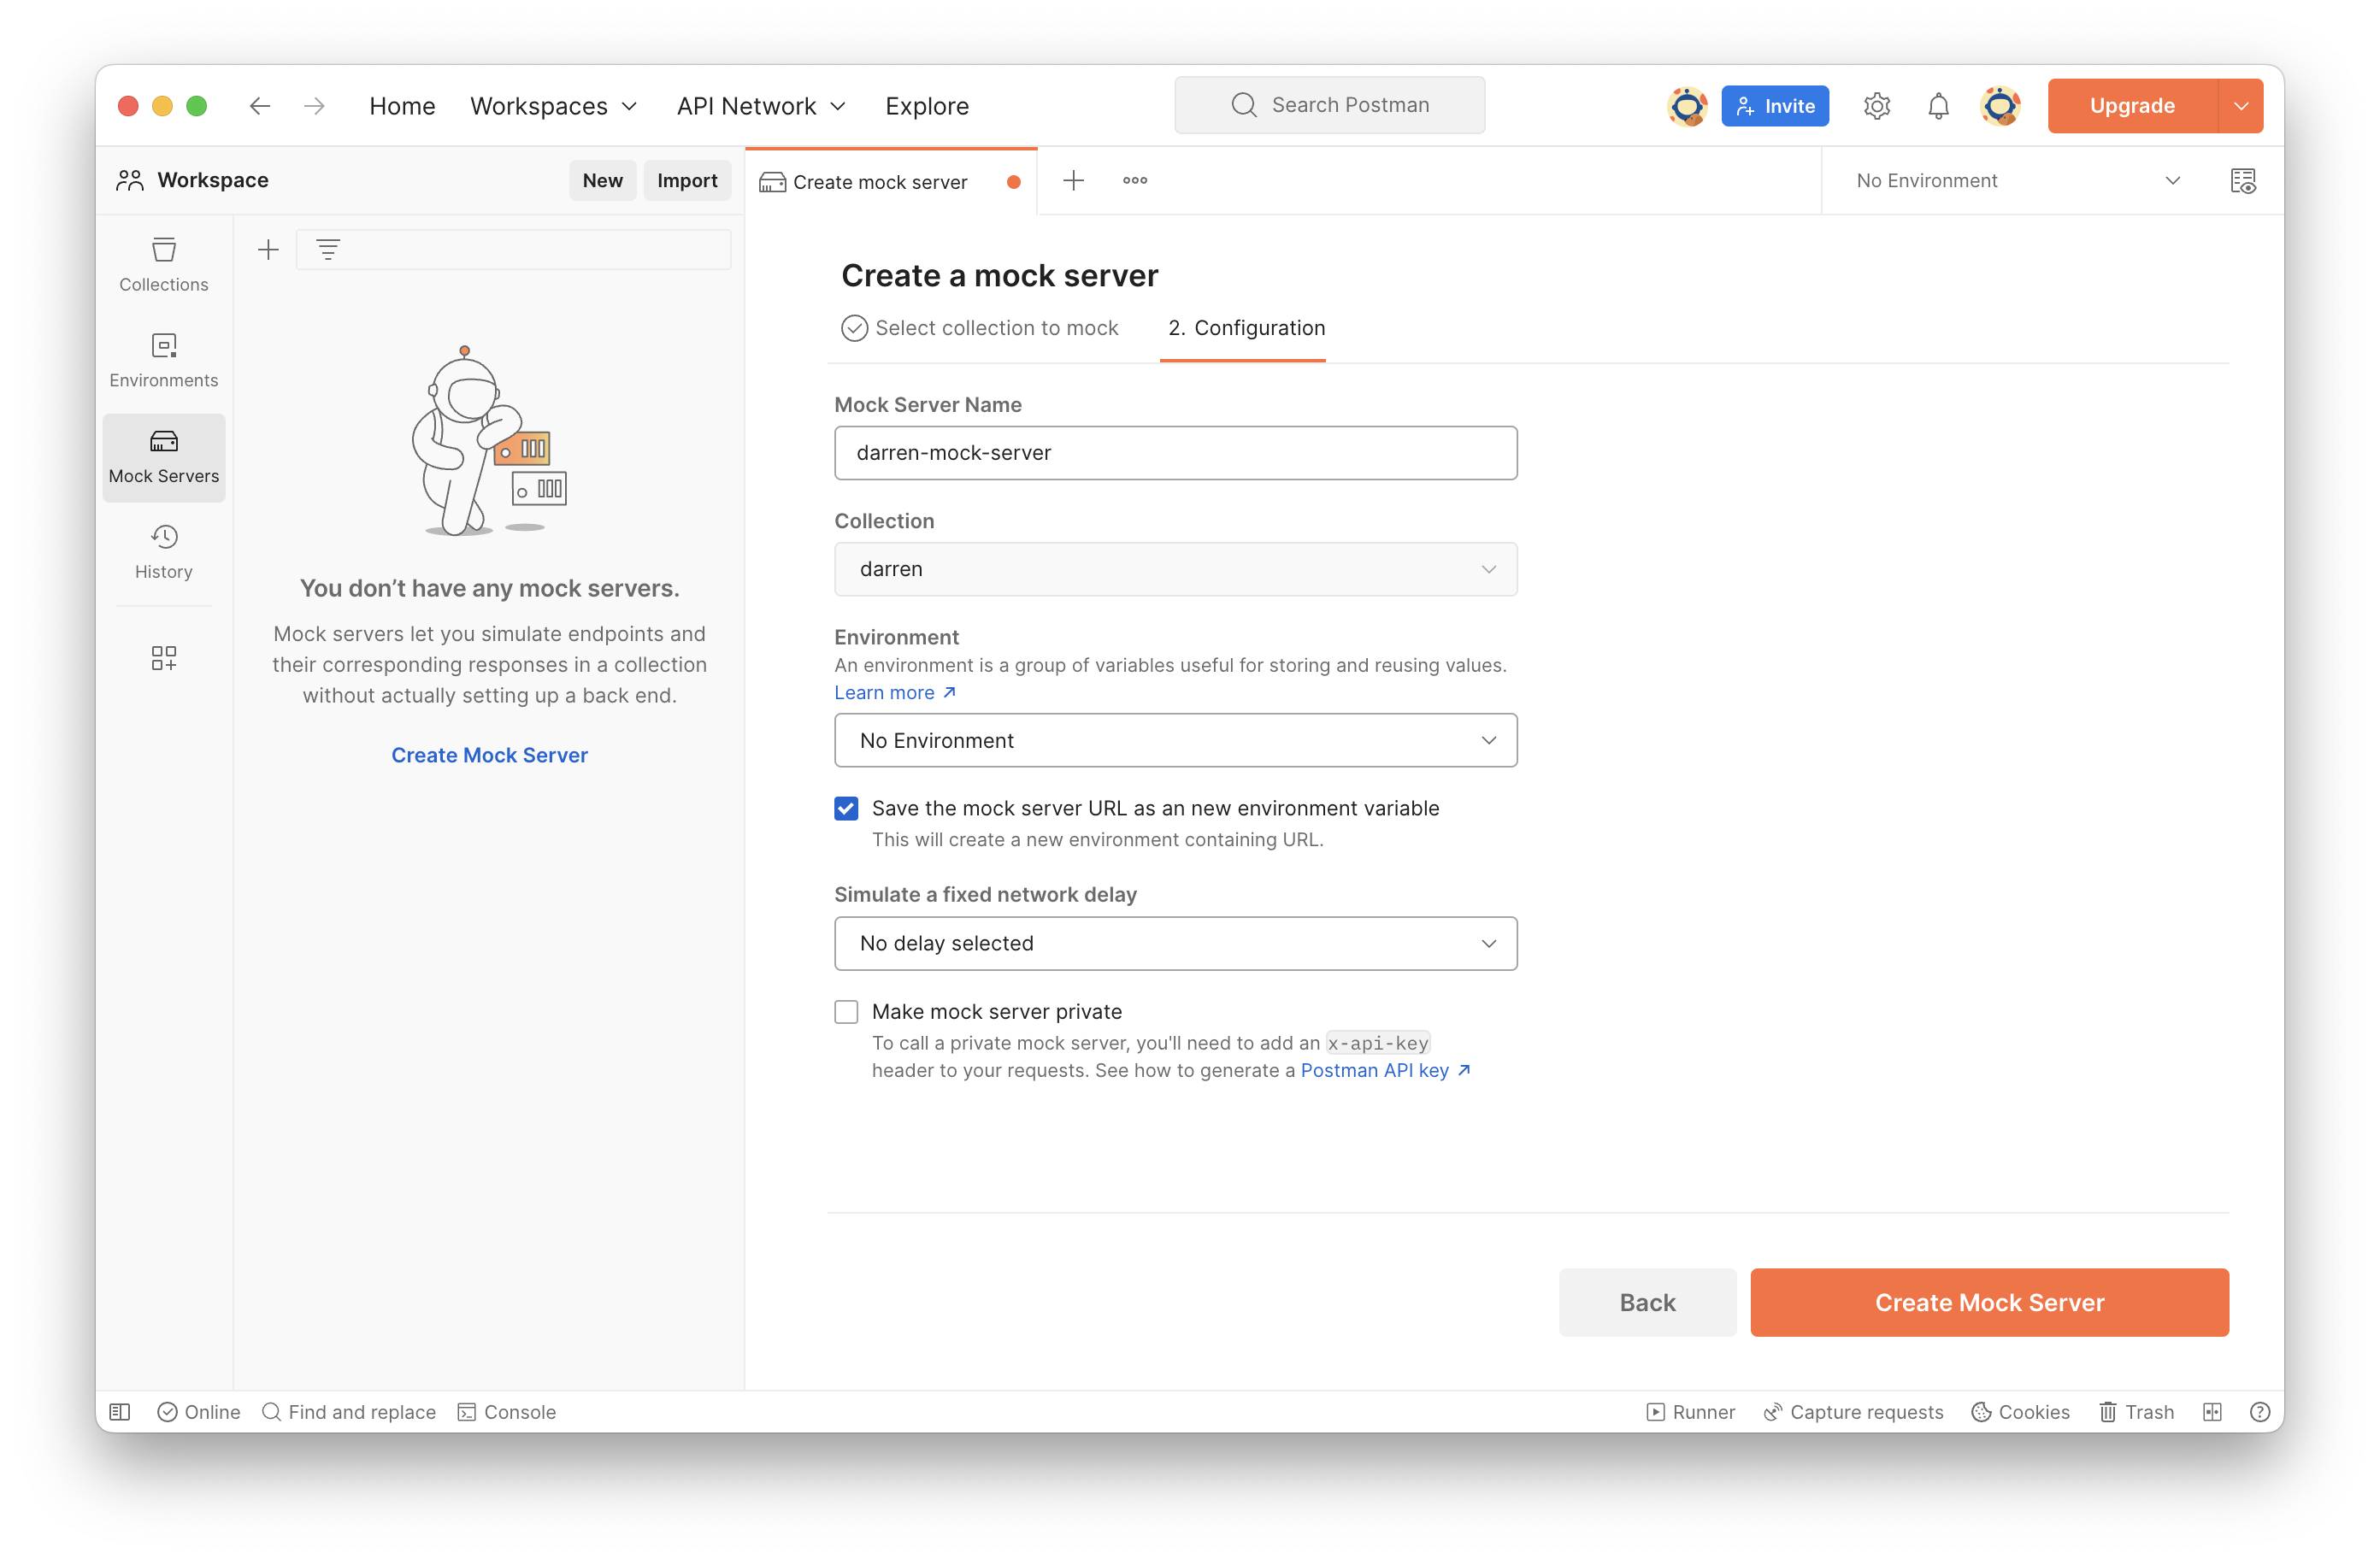Click the environment quick look icon
Screen dimensions: 2380x1559
[2242, 181]
